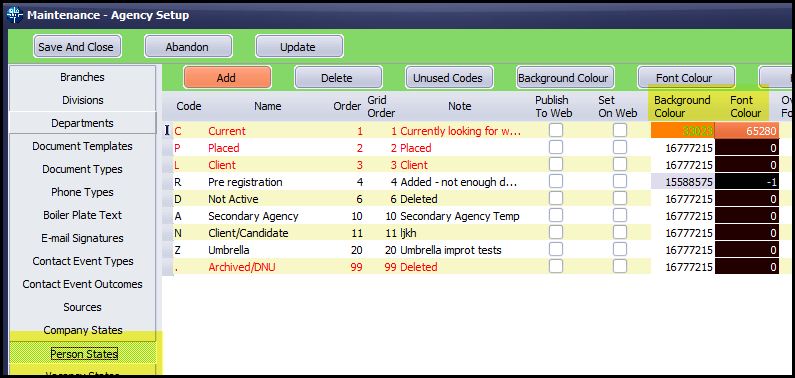Click the Update button
Image resolution: width=795 pixels, height=378 pixels.
click(298, 47)
